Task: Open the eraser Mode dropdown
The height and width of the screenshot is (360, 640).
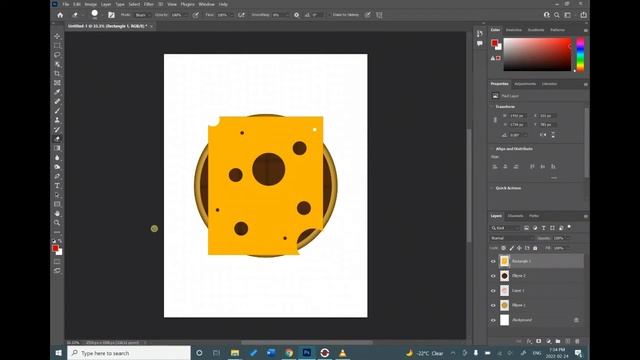Action: pyautogui.click(x=142, y=15)
